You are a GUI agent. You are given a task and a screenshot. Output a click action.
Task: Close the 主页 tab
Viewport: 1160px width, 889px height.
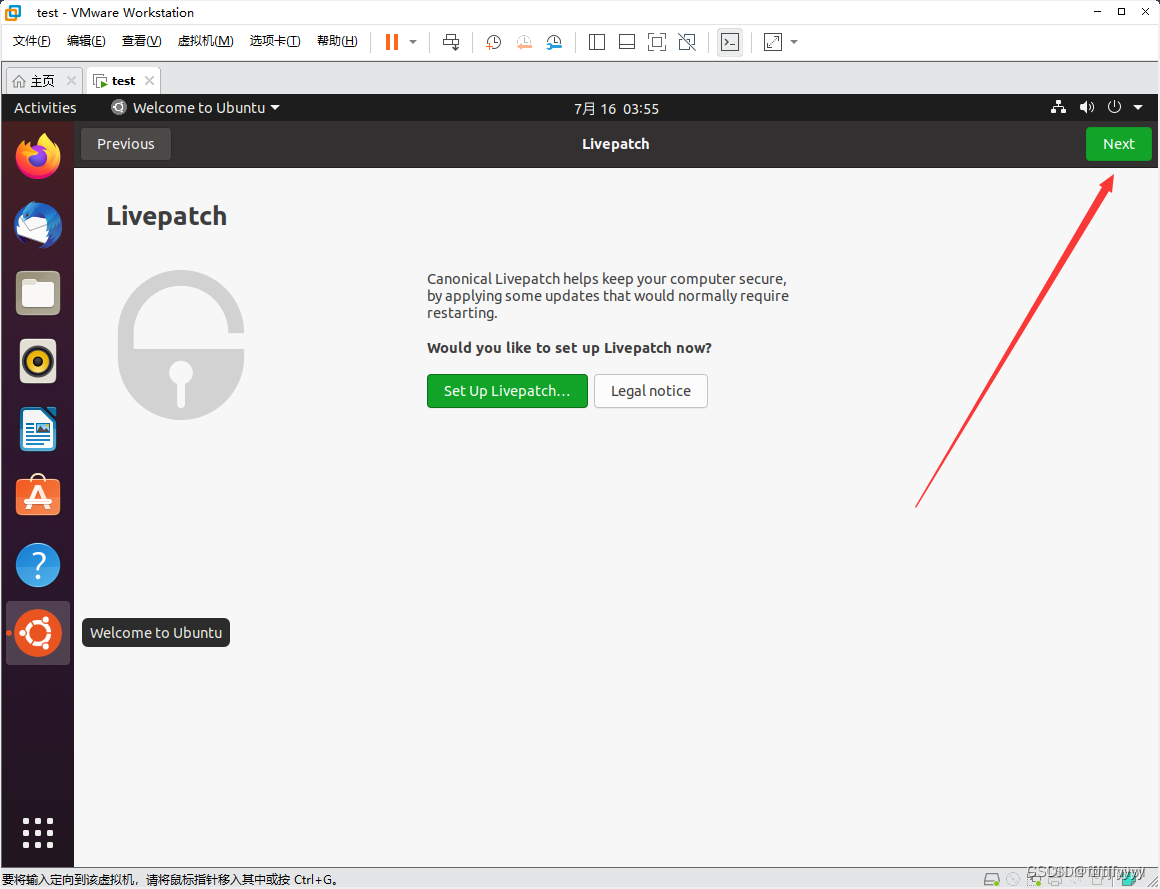[x=71, y=81]
